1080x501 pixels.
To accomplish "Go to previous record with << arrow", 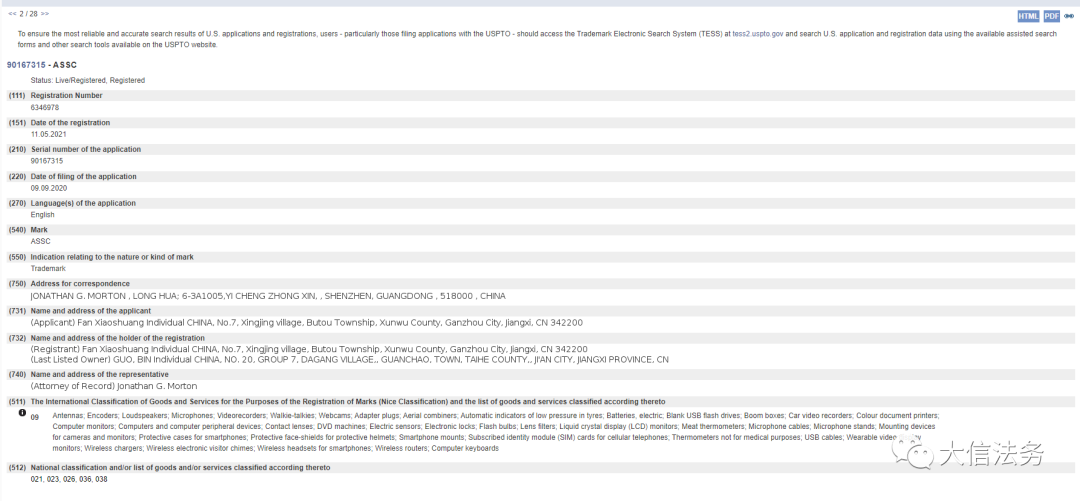I will 12,13.
